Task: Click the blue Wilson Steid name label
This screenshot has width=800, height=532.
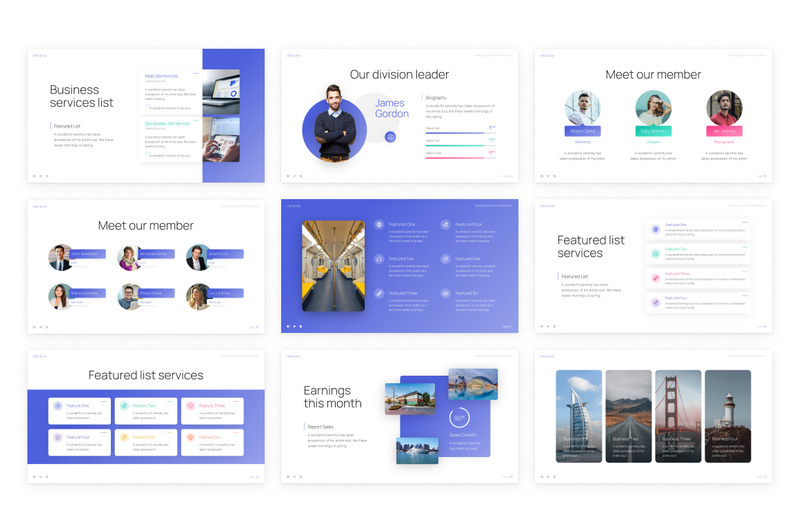Action: tap(583, 131)
